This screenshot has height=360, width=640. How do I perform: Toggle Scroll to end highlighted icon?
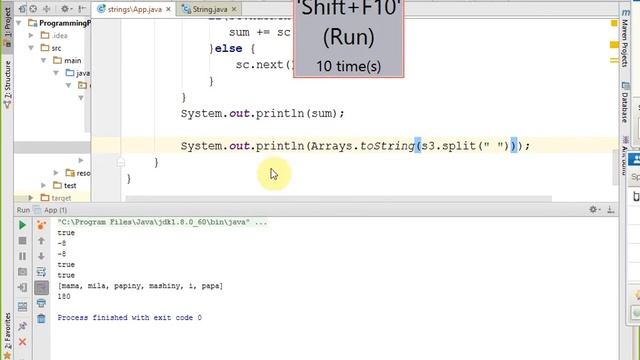41,288
